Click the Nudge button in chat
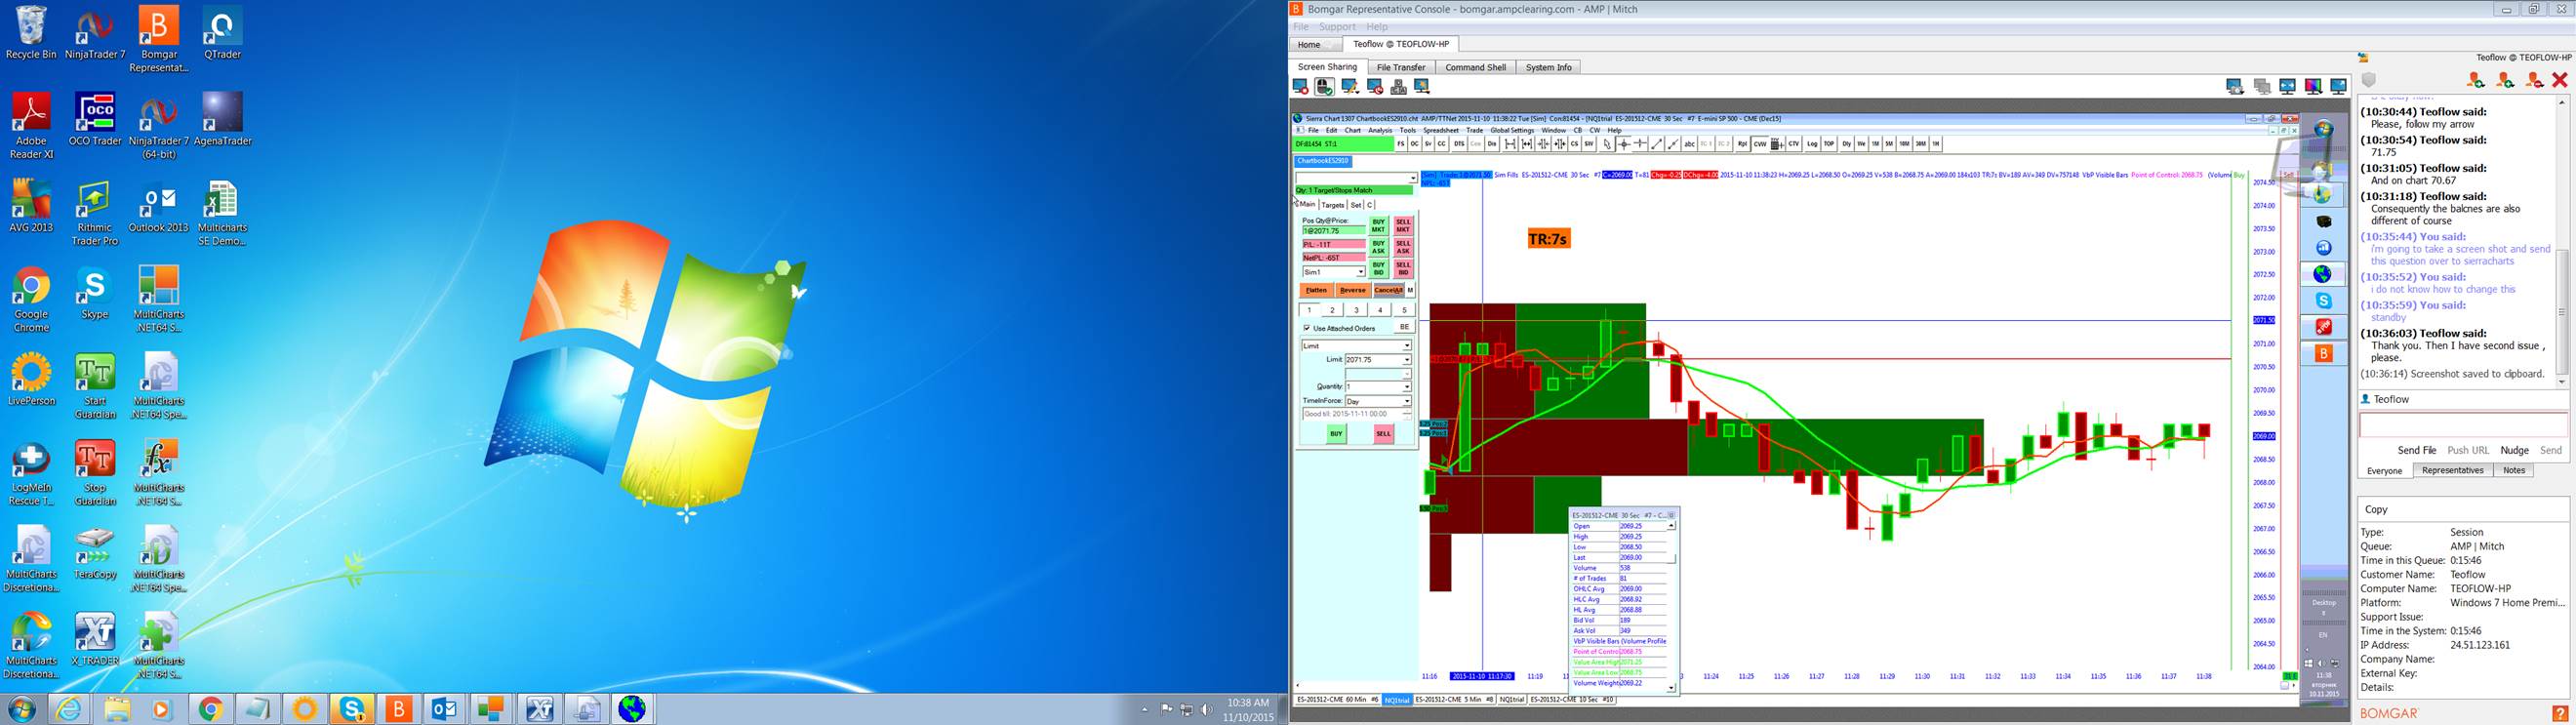The width and height of the screenshot is (2576, 725). coord(2514,450)
